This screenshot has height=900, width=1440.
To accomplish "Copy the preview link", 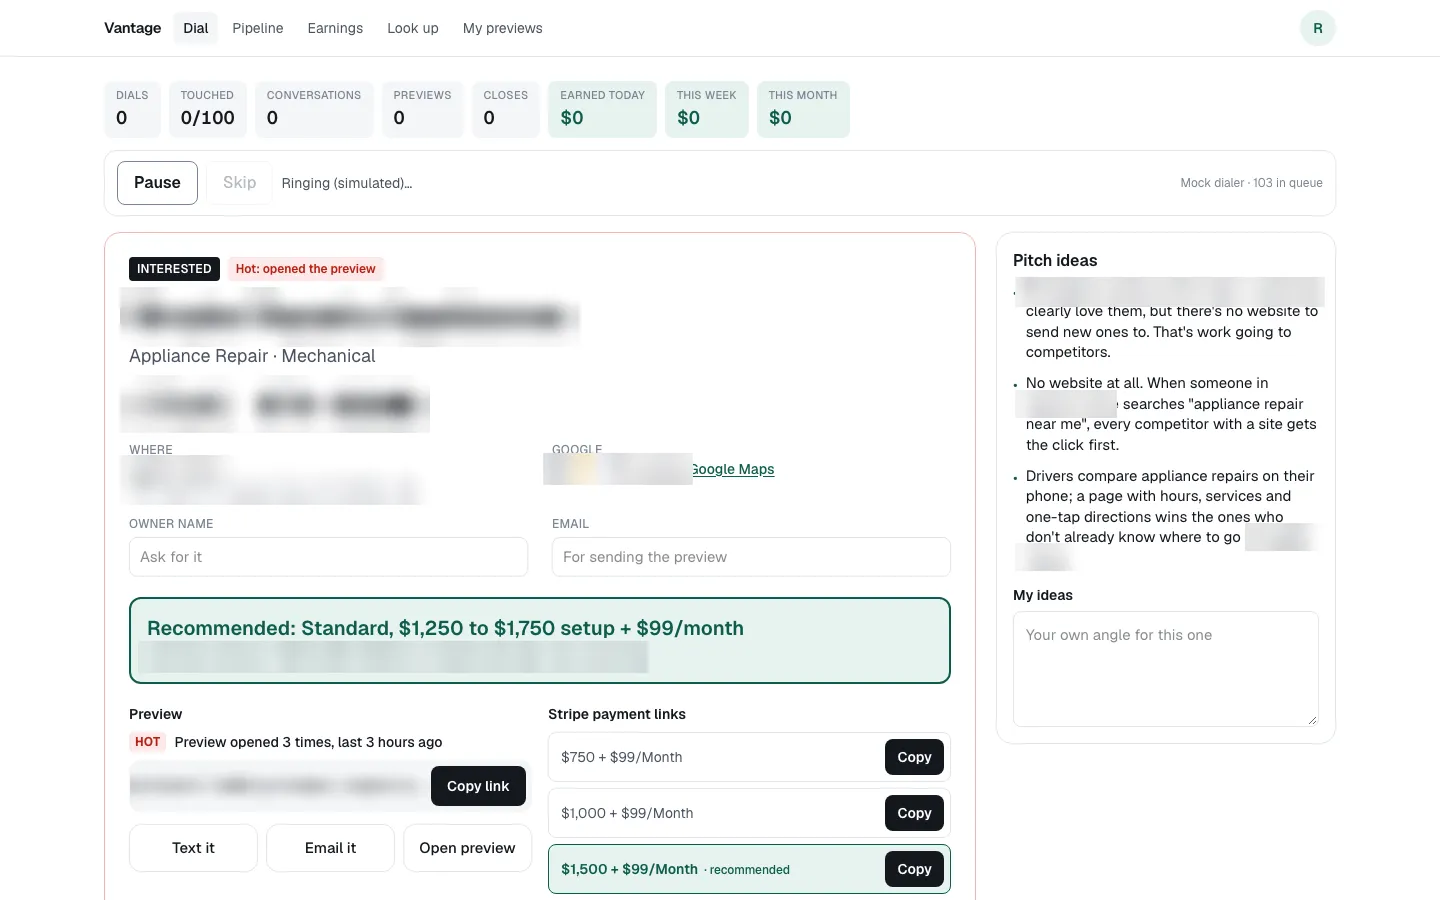I will [x=478, y=786].
